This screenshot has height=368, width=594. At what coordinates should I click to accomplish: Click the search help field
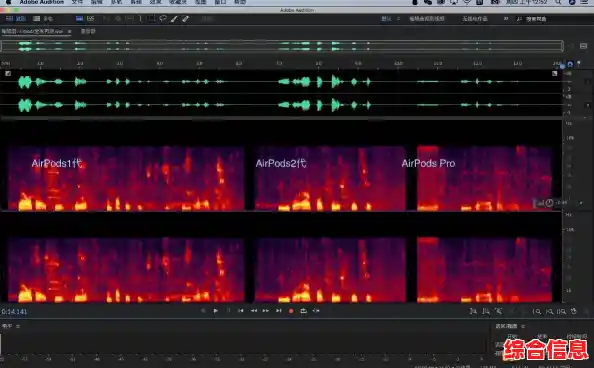pos(536,19)
